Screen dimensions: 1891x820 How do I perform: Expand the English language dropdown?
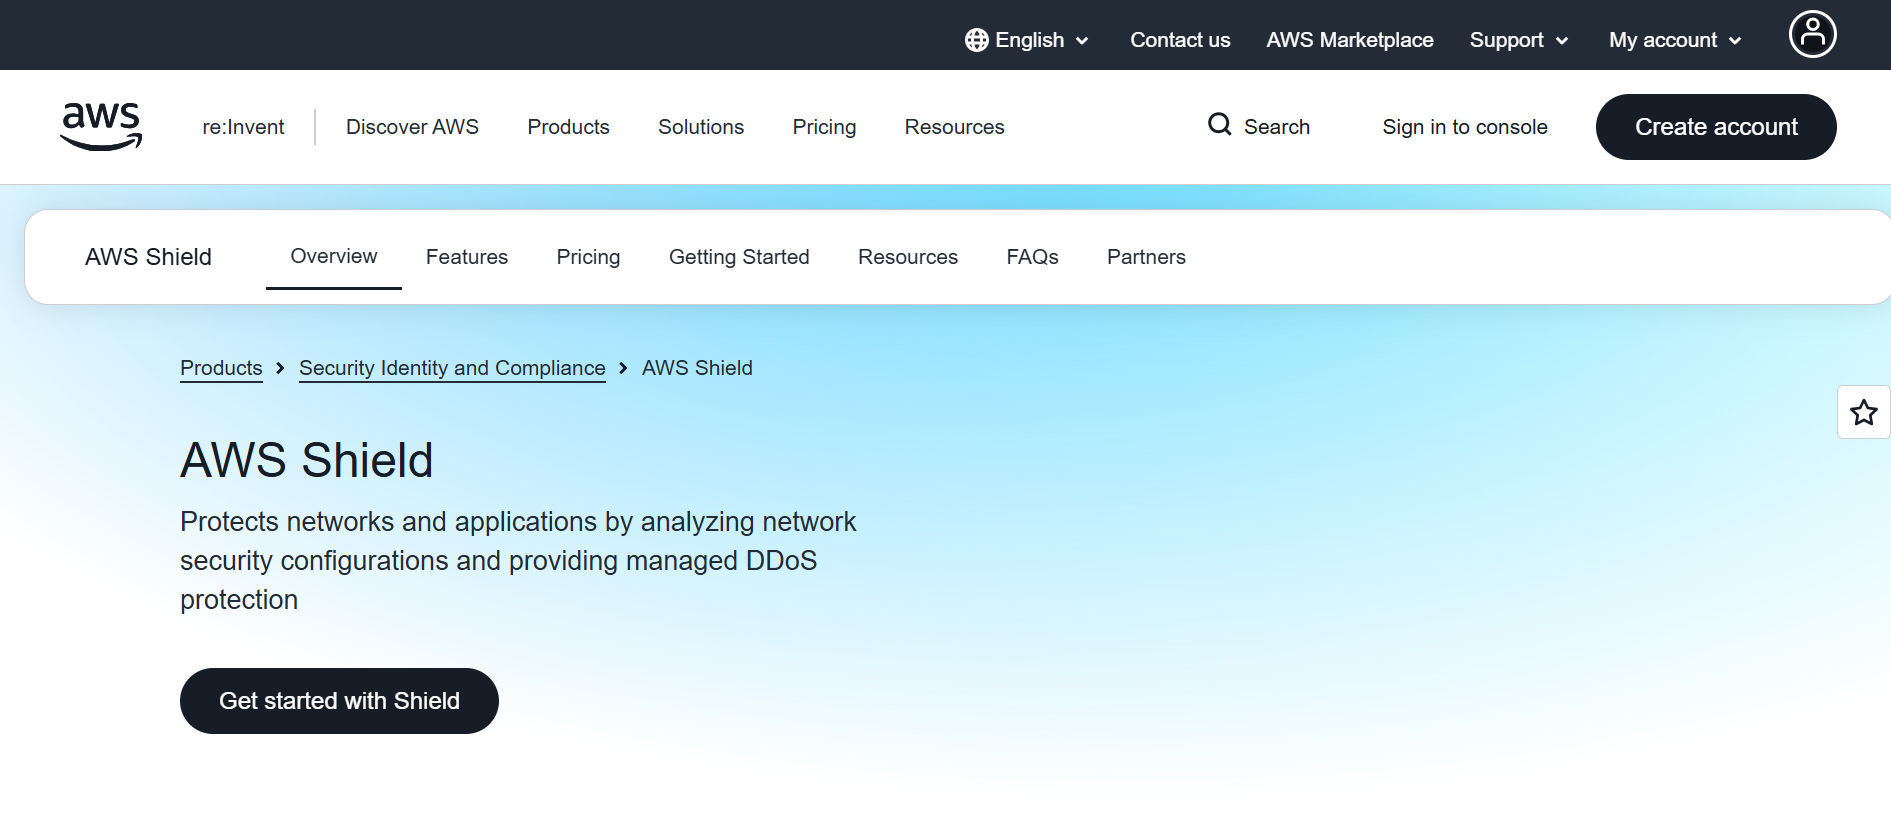point(1027,40)
